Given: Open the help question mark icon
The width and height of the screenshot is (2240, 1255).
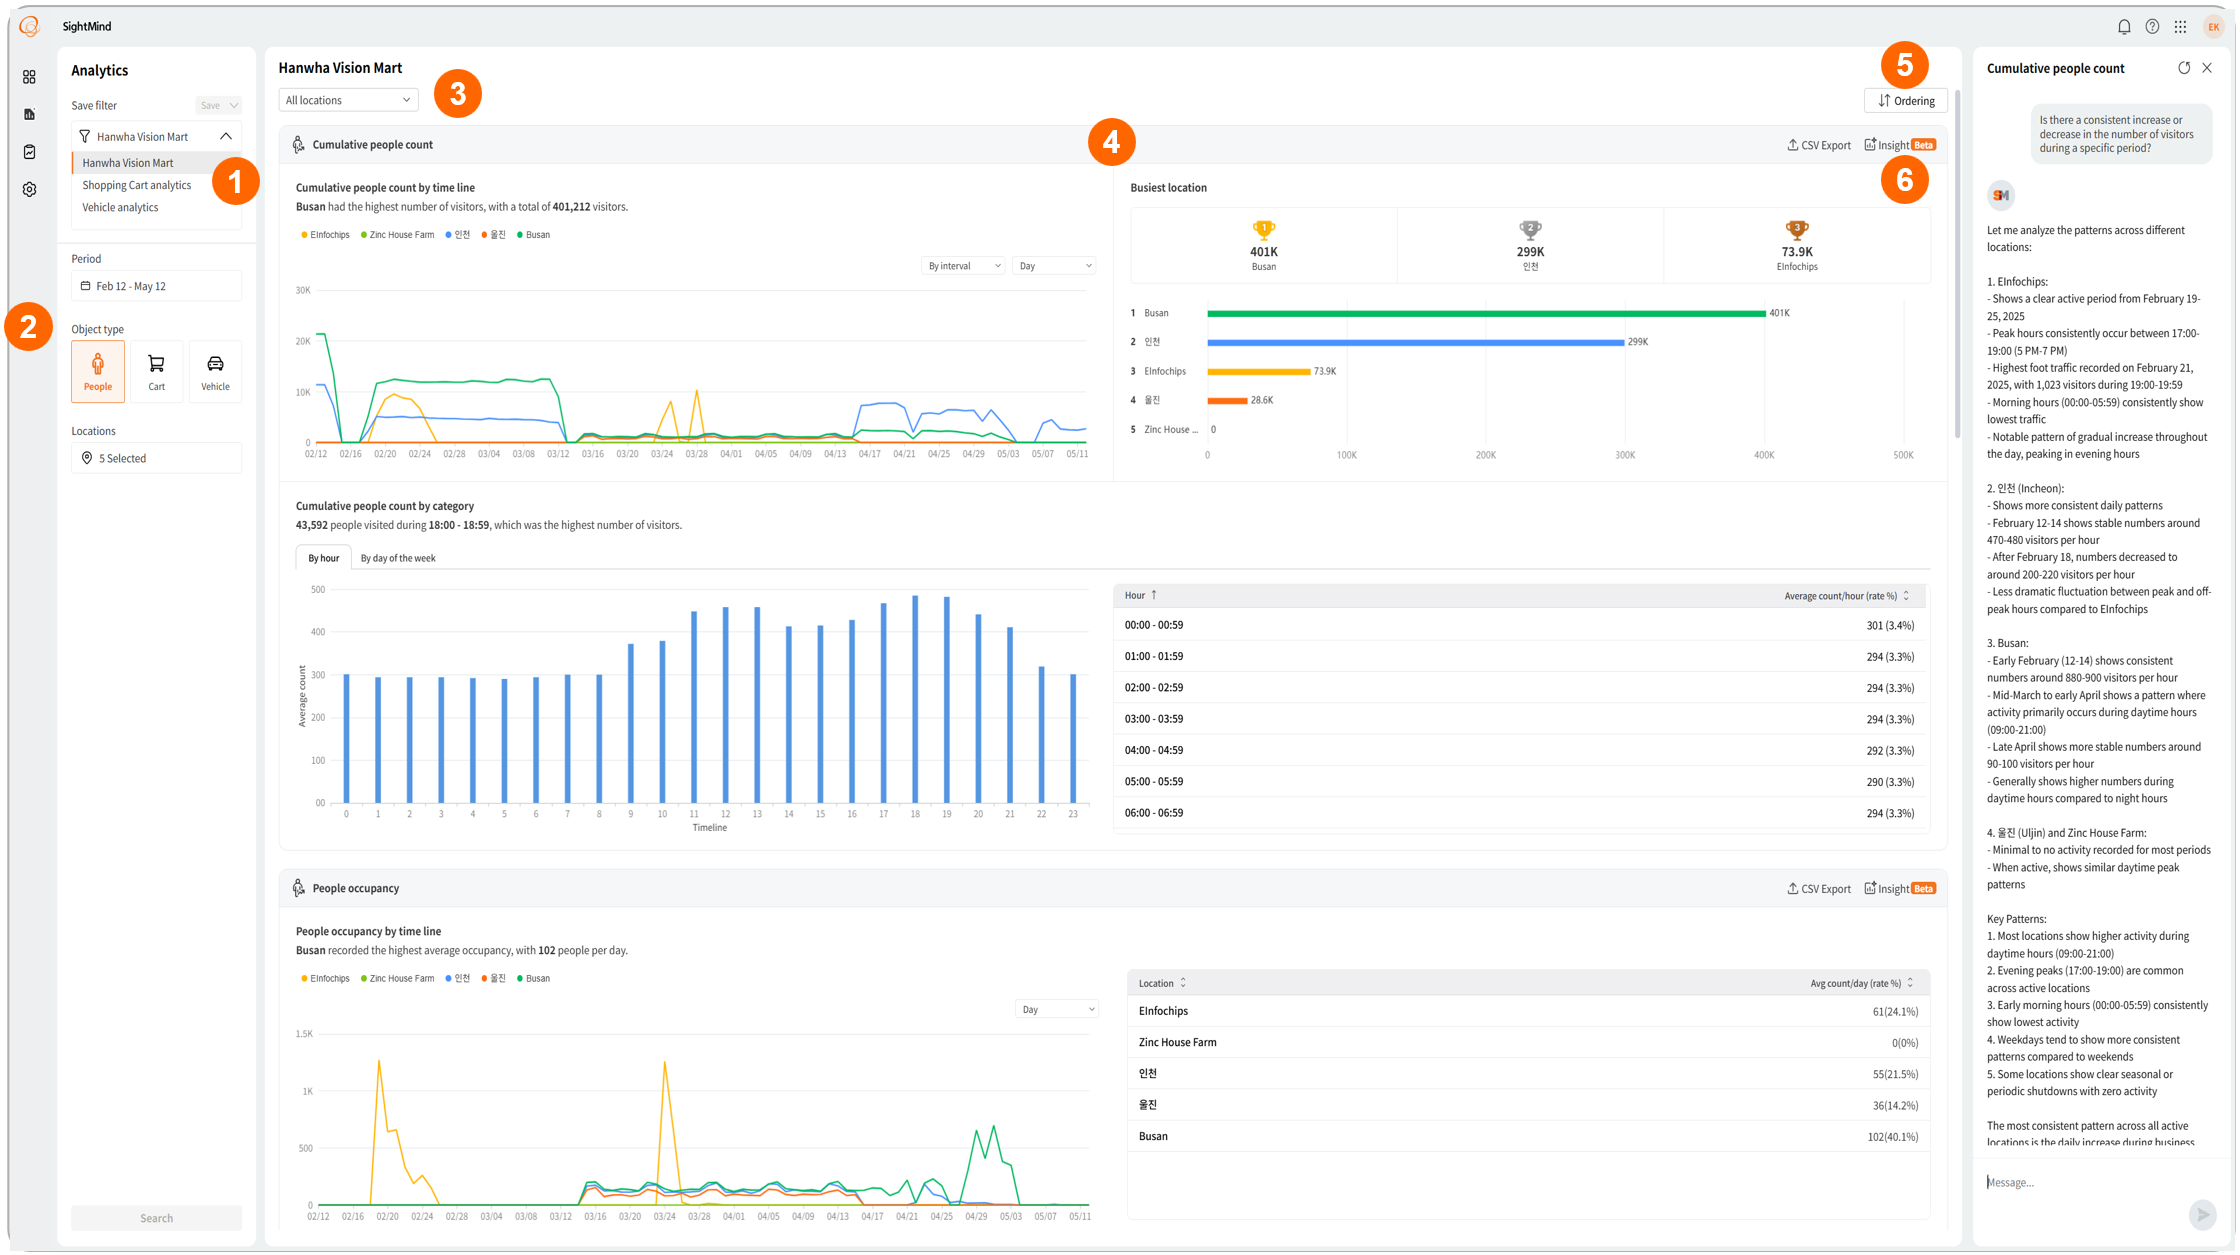Looking at the screenshot, I should [x=2152, y=27].
